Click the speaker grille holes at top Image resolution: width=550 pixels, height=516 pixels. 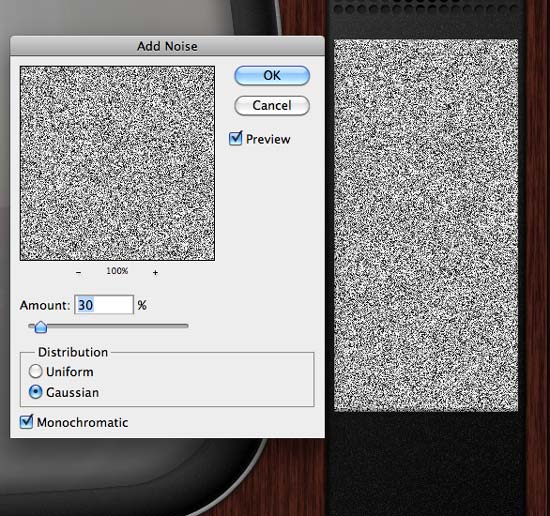click(x=426, y=8)
